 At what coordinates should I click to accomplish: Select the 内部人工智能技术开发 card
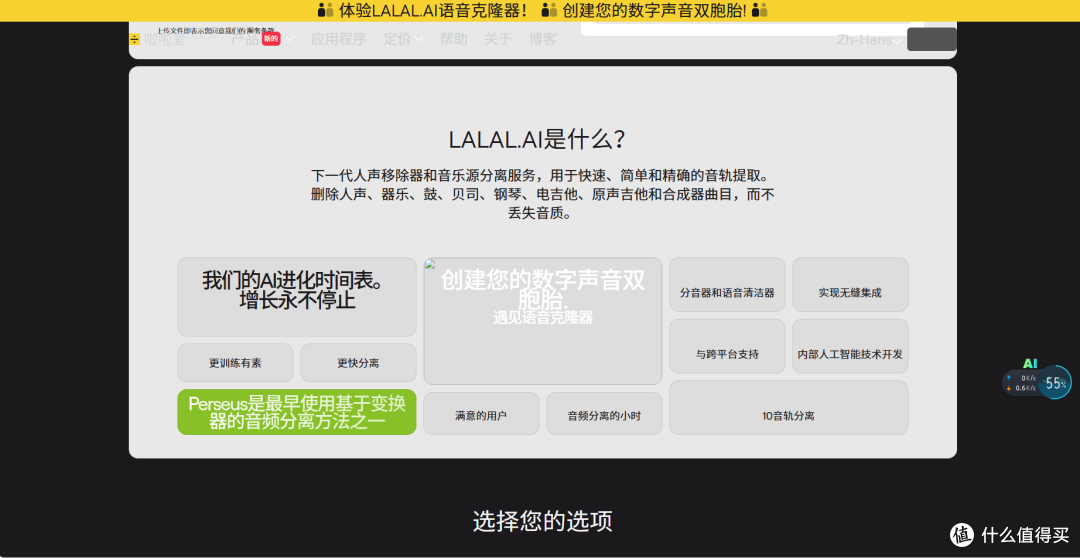coord(850,347)
